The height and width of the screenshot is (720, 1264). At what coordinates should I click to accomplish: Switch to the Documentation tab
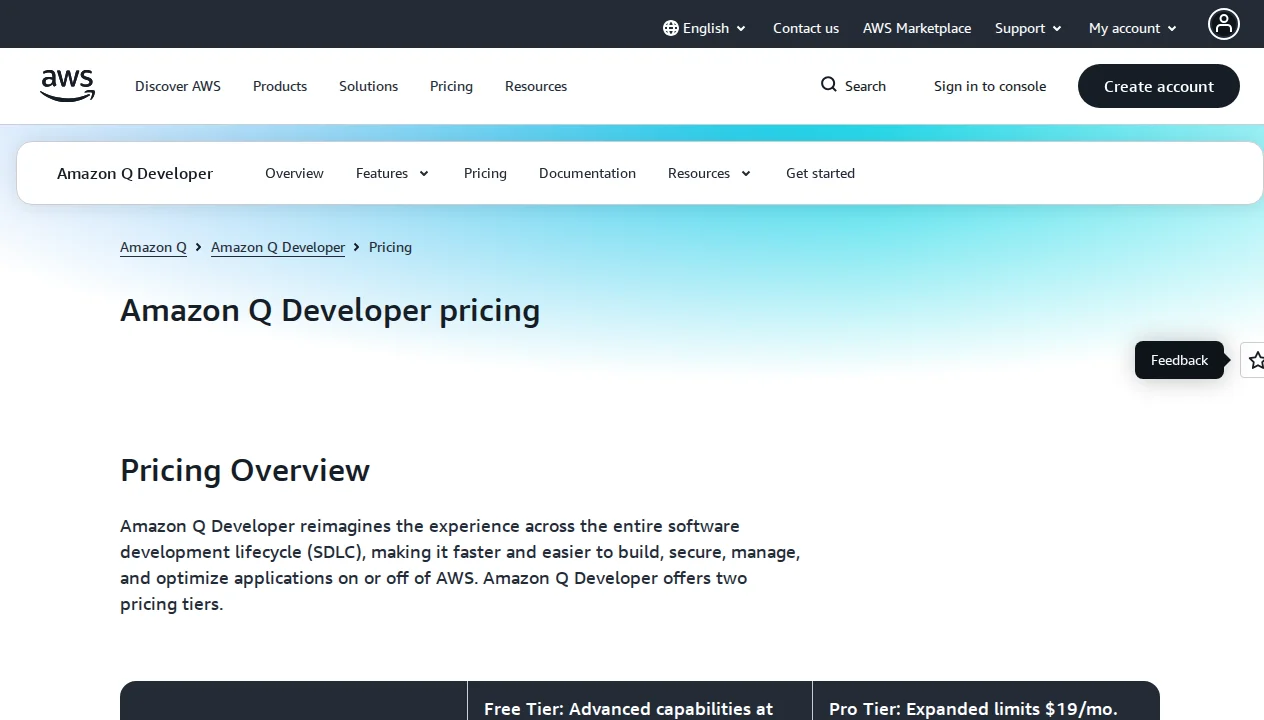coord(587,173)
